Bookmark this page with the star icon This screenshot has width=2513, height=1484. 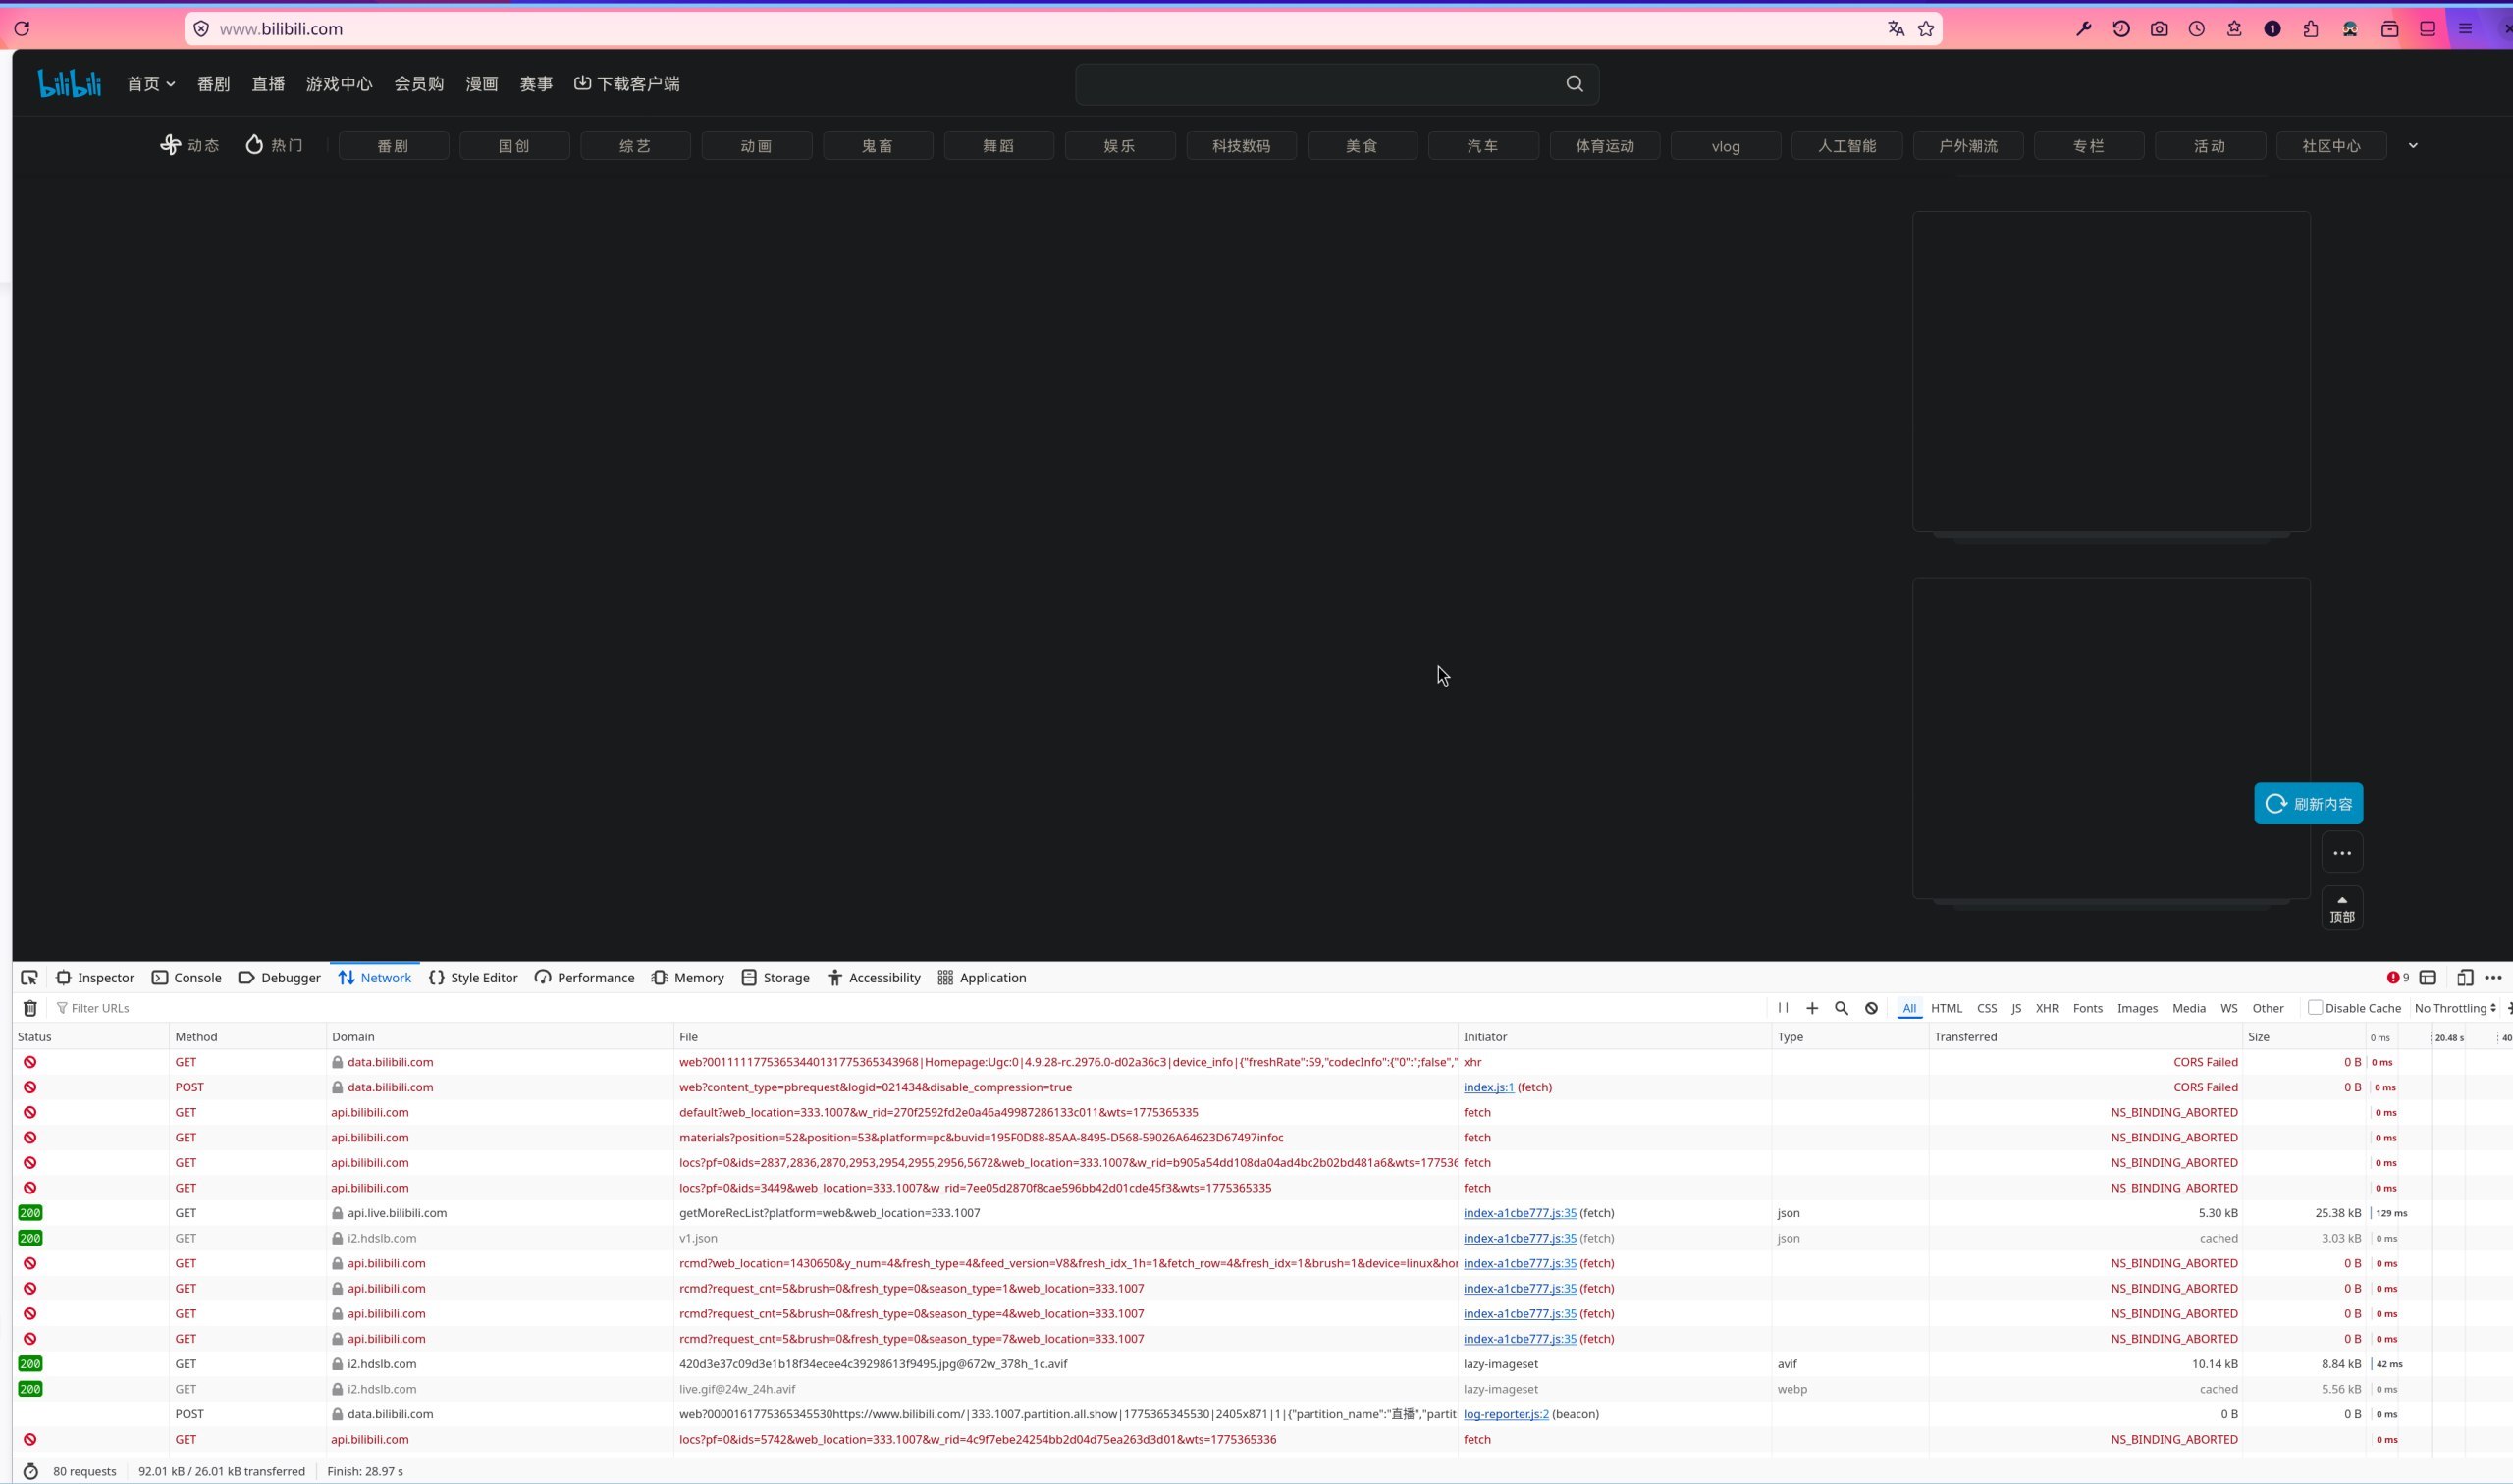tap(1926, 29)
